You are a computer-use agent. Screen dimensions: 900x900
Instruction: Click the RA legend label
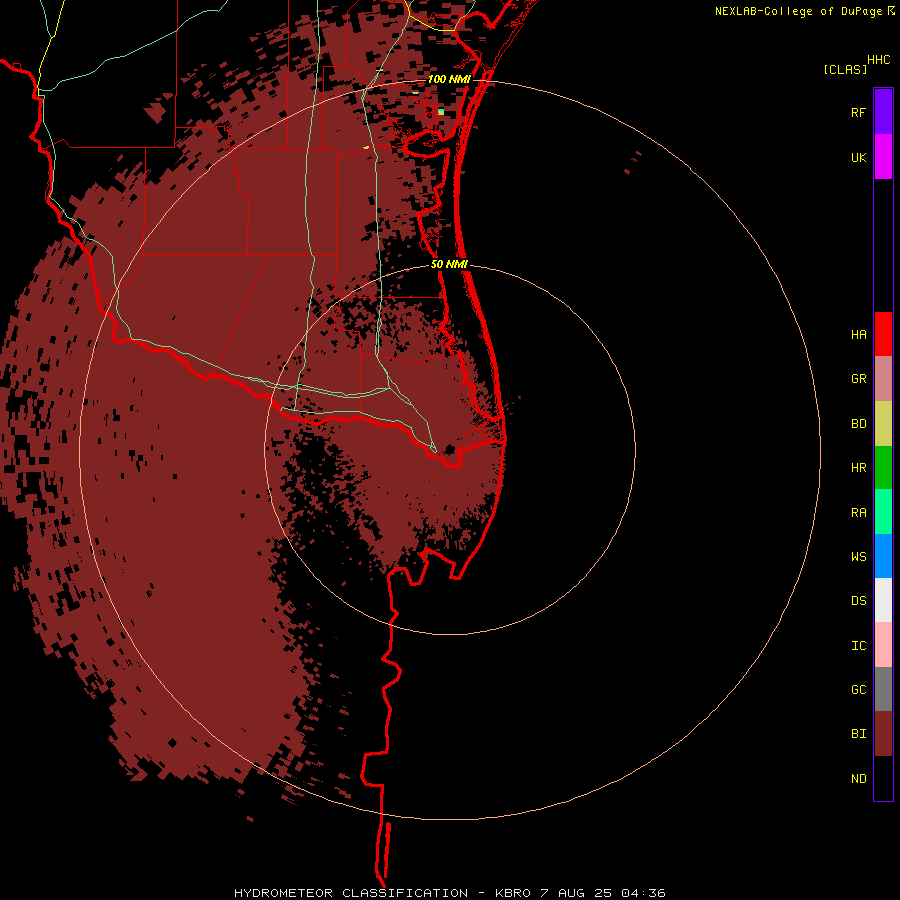click(x=858, y=513)
